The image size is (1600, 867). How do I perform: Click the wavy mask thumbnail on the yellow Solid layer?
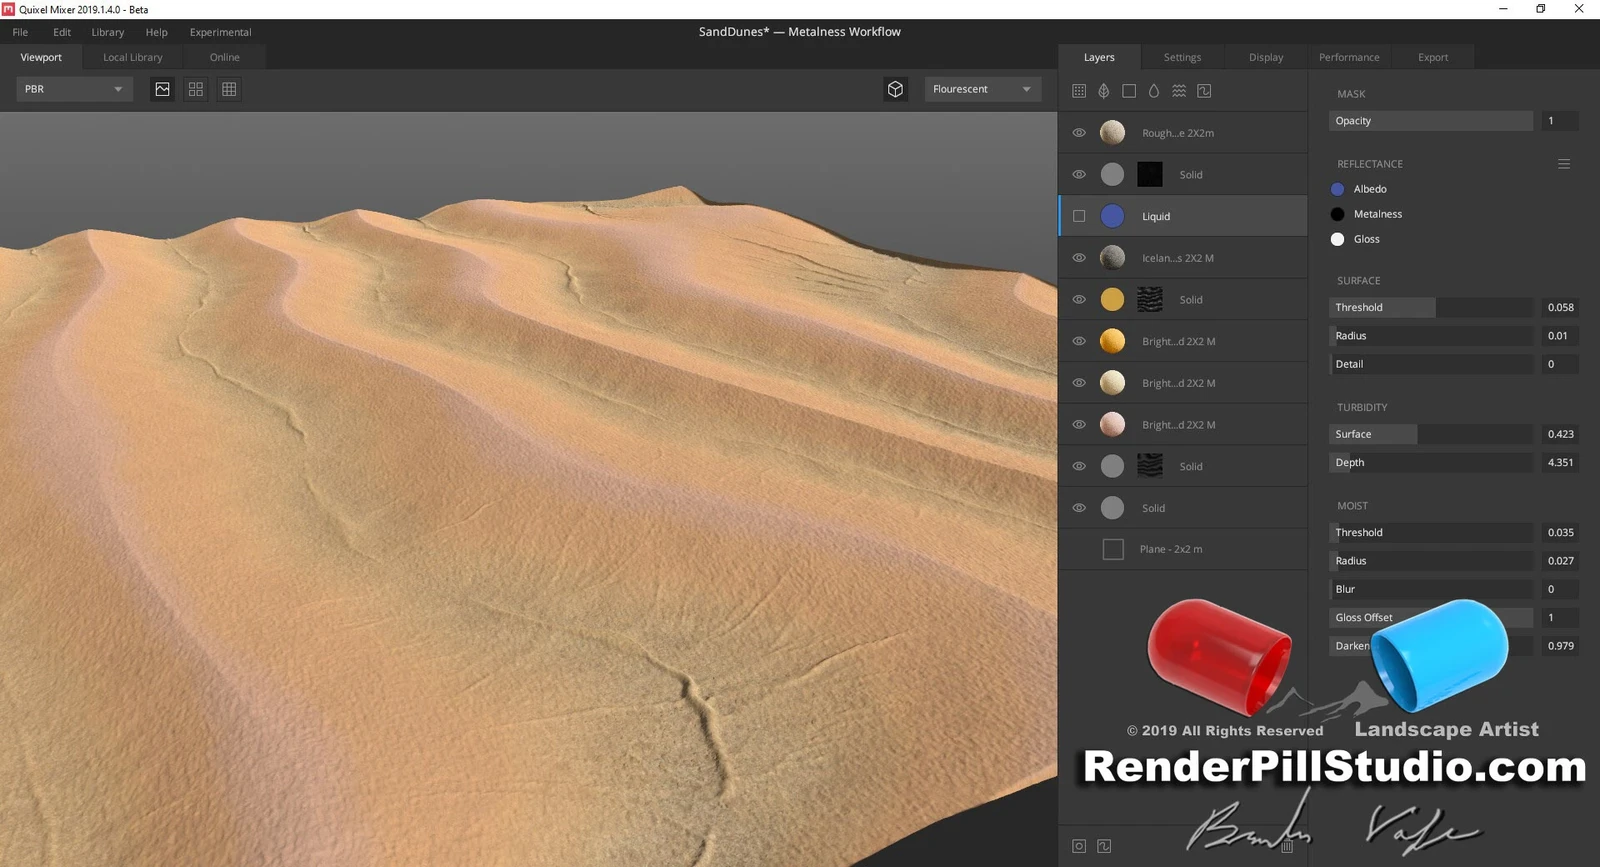click(1150, 300)
